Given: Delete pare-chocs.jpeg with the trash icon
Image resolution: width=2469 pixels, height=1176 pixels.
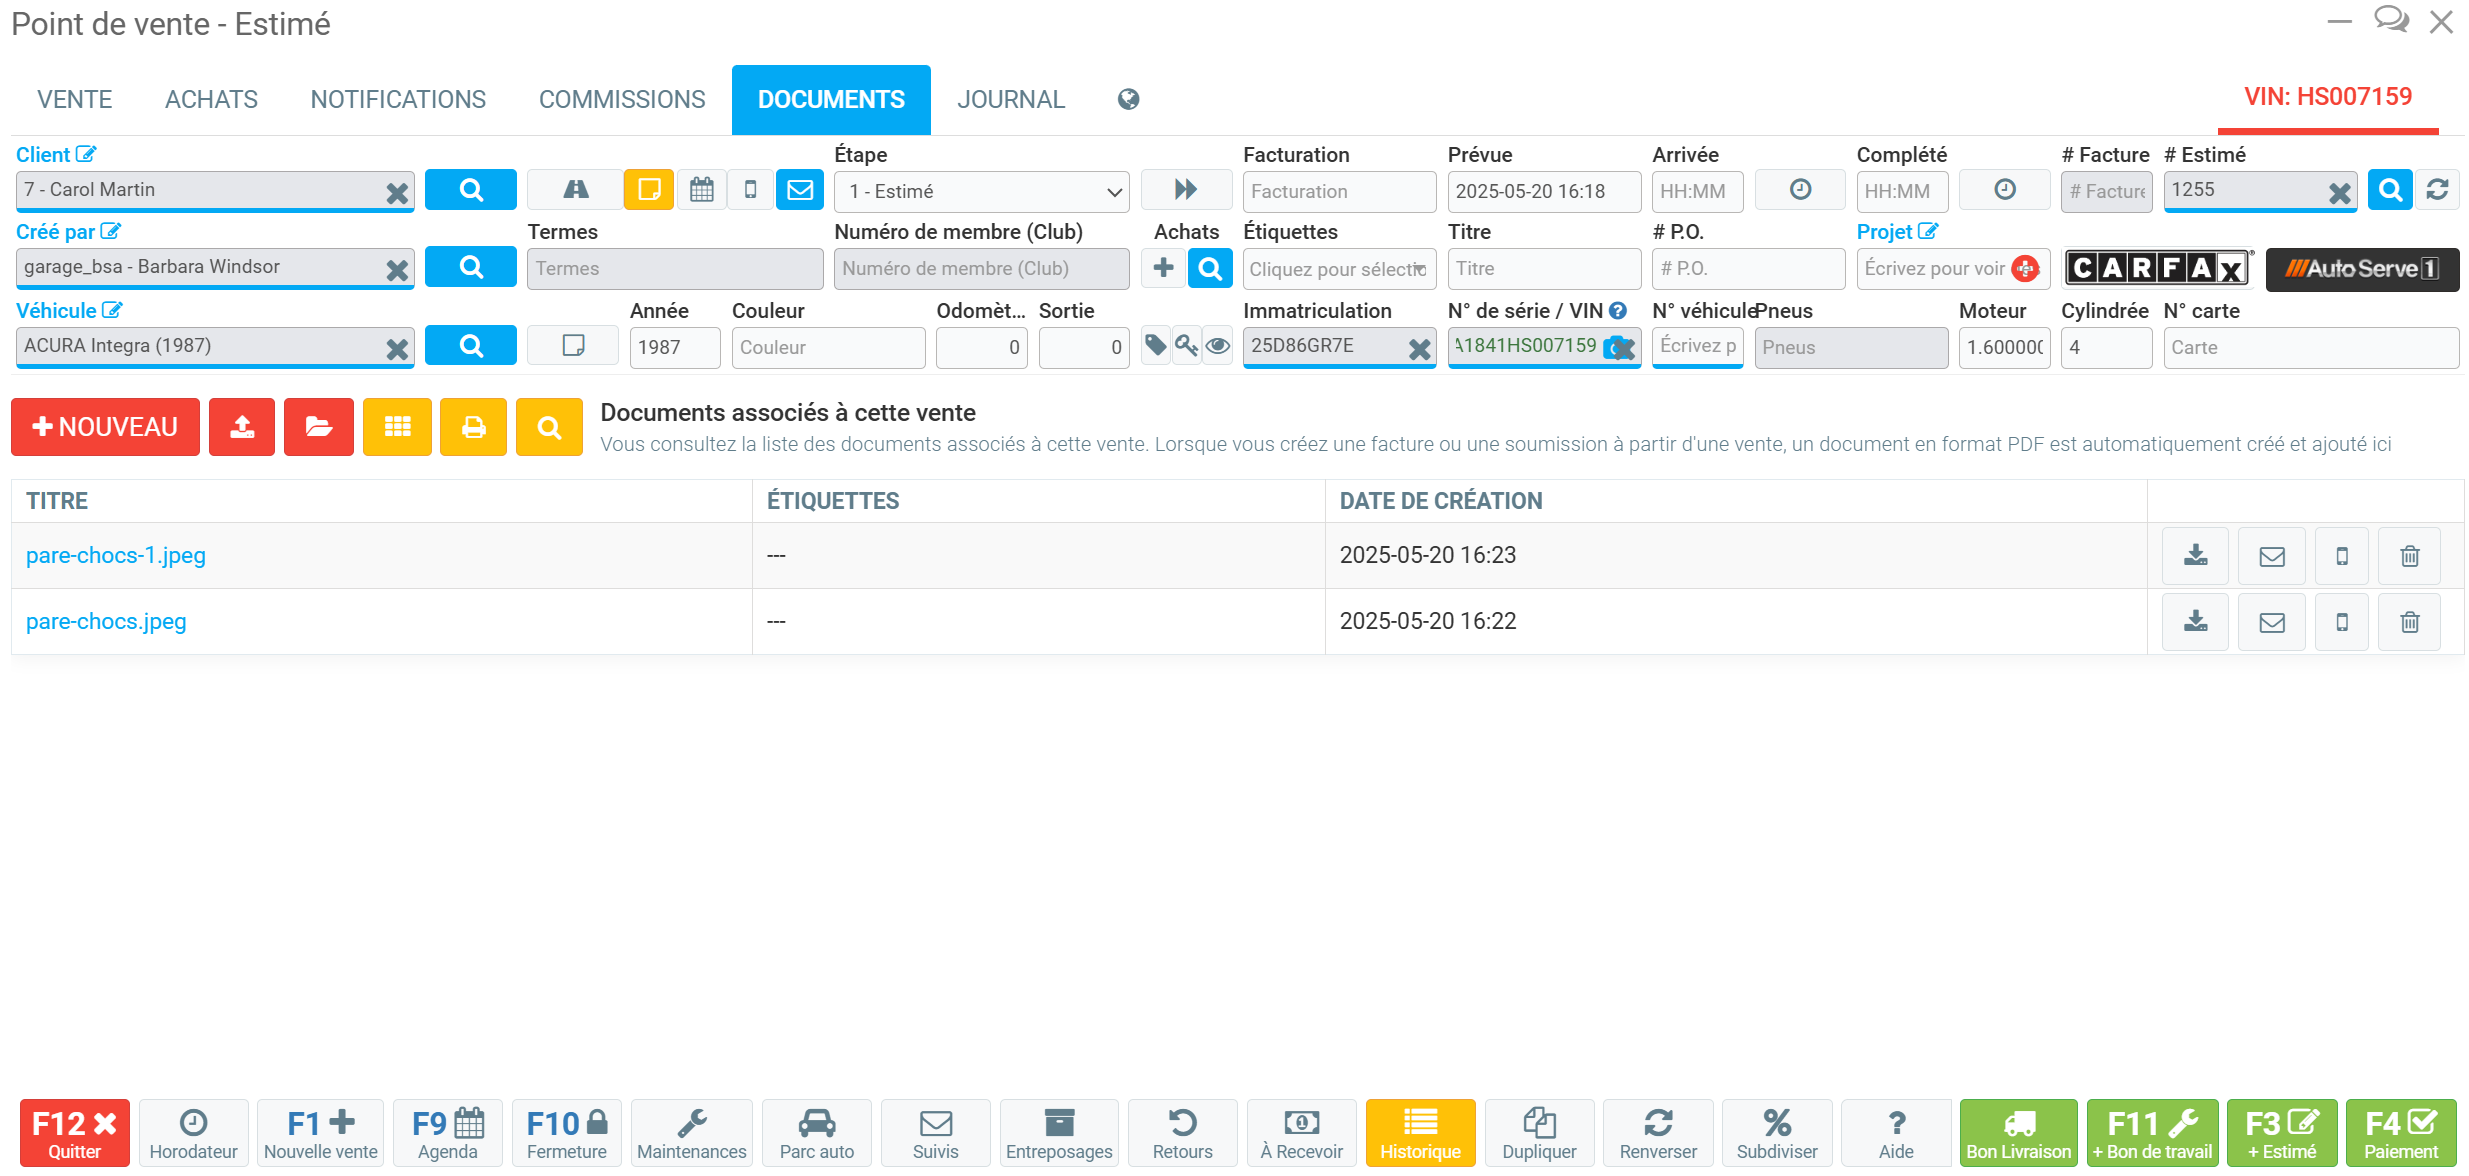Looking at the screenshot, I should (x=2409, y=622).
